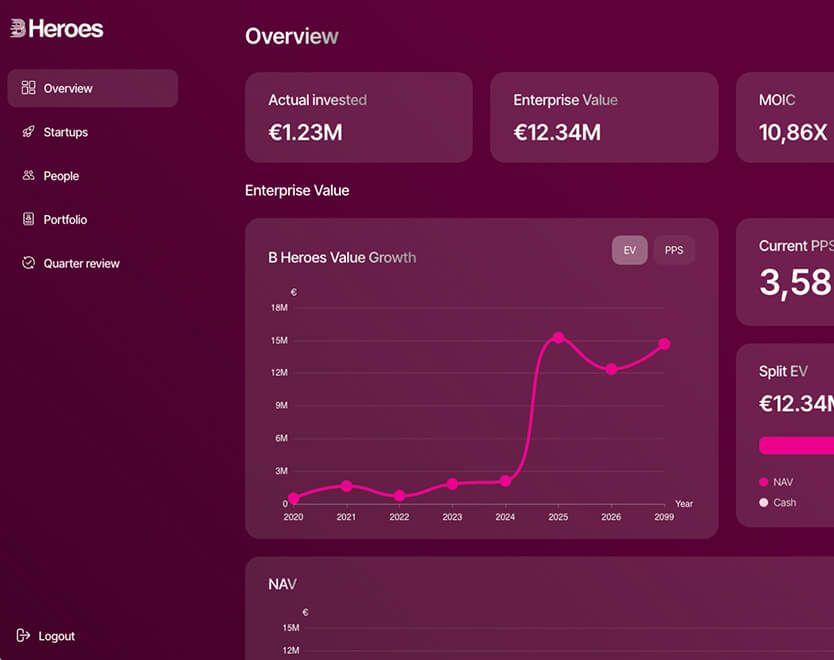The image size is (834, 660).
Task: Click the People group icon
Action: (28, 175)
